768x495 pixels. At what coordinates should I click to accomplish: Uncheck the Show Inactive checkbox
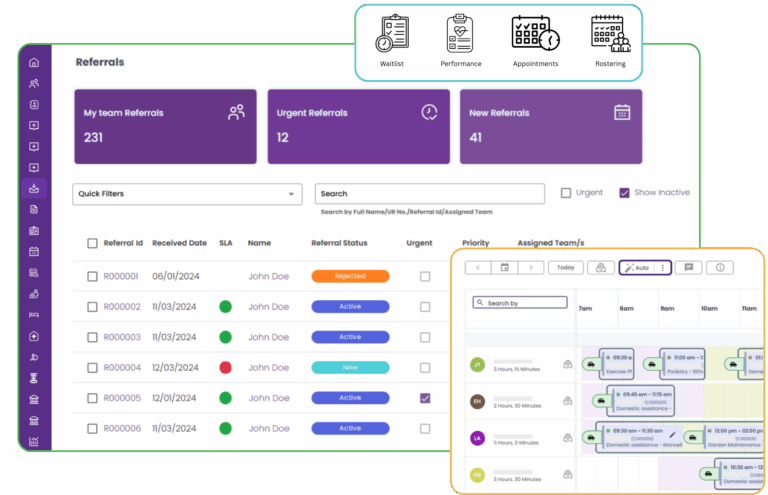[625, 193]
